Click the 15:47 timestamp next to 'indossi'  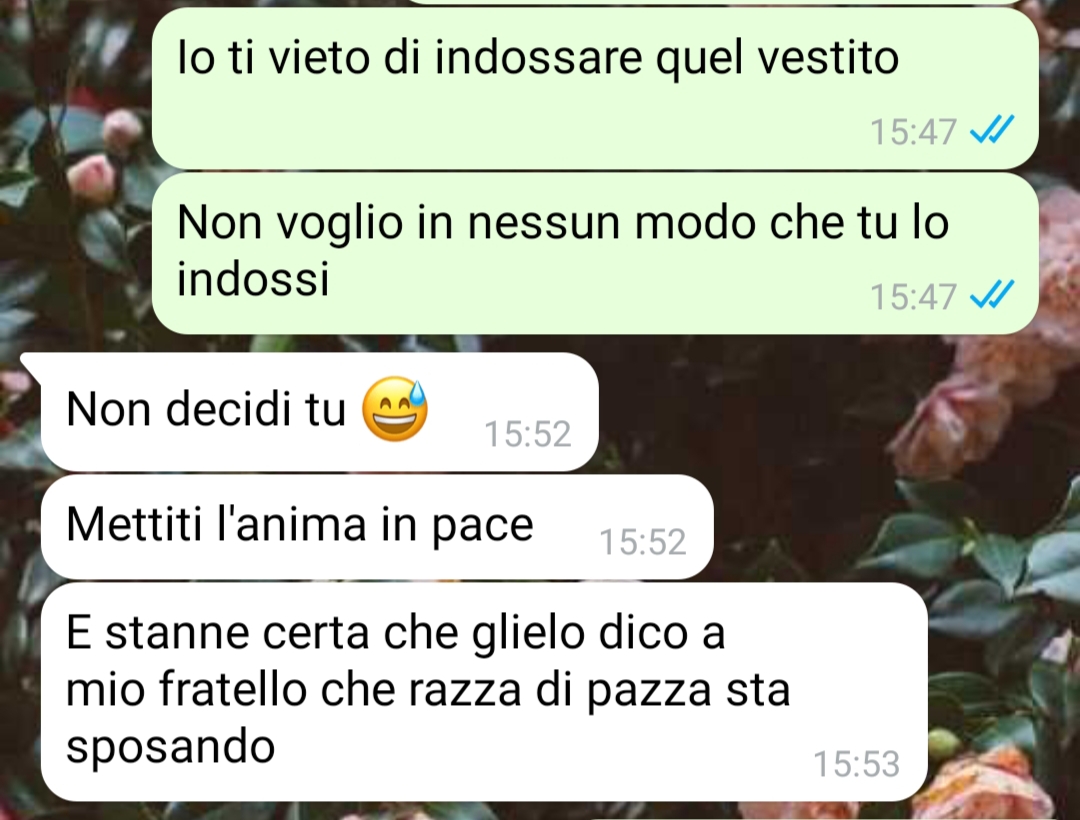pos(913,297)
